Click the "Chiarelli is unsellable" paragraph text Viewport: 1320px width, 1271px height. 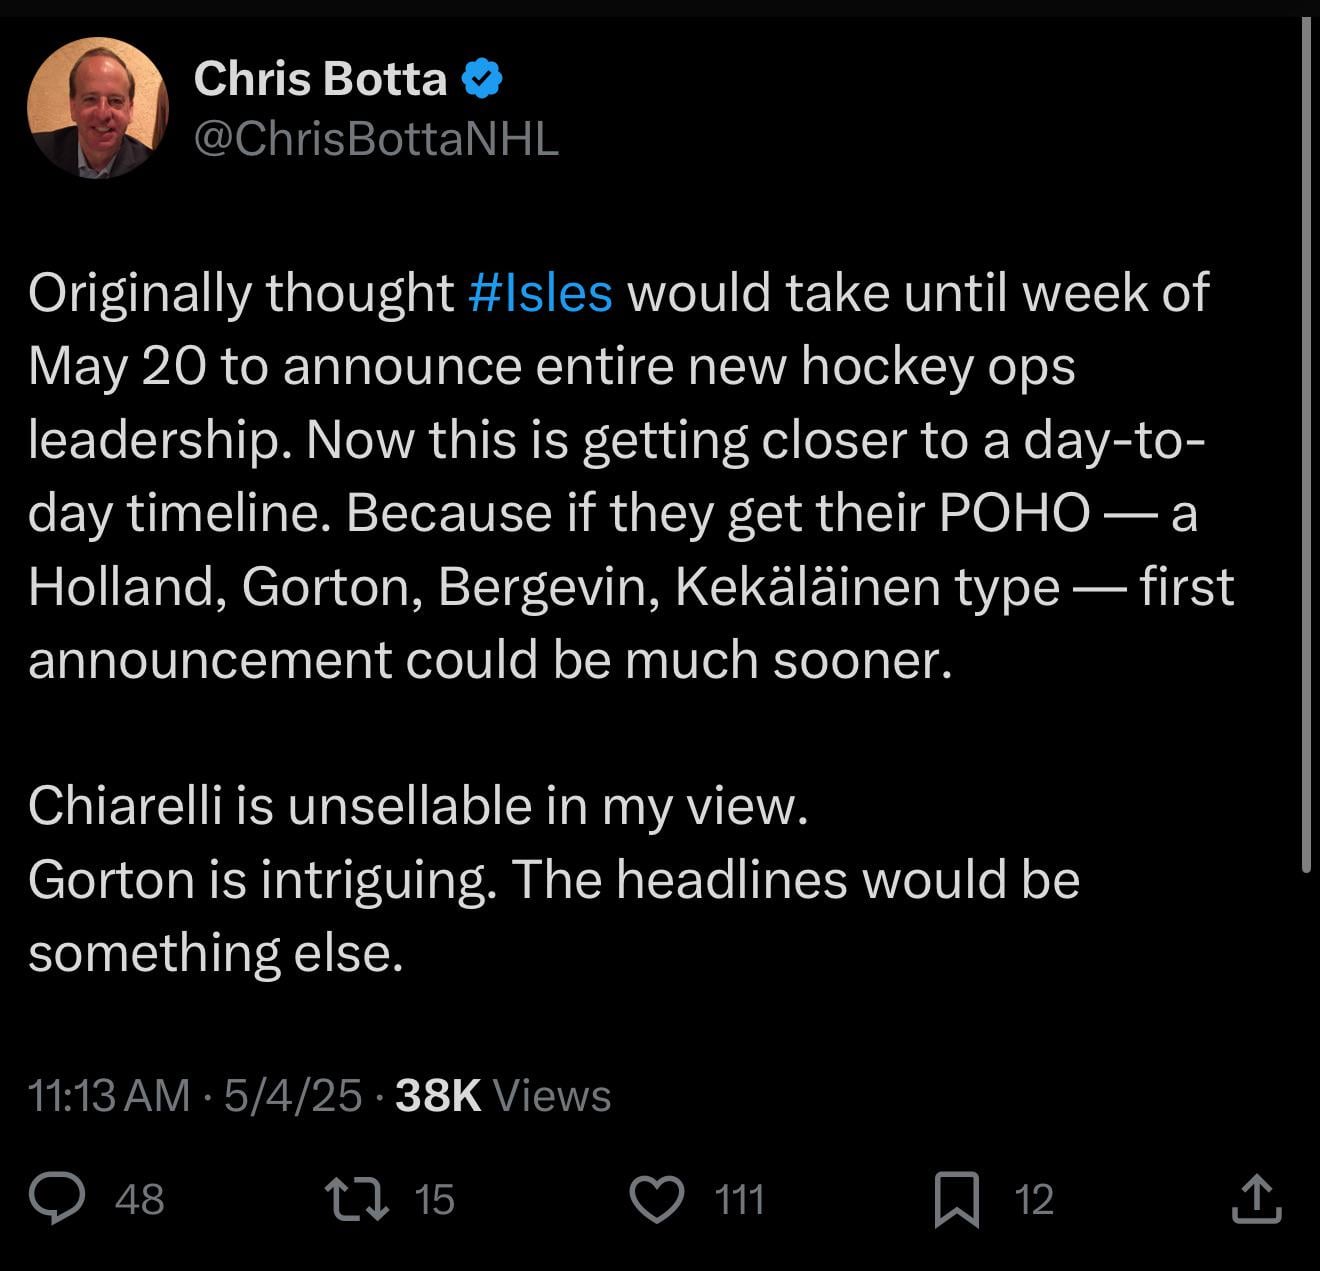click(x=417, y=806)
